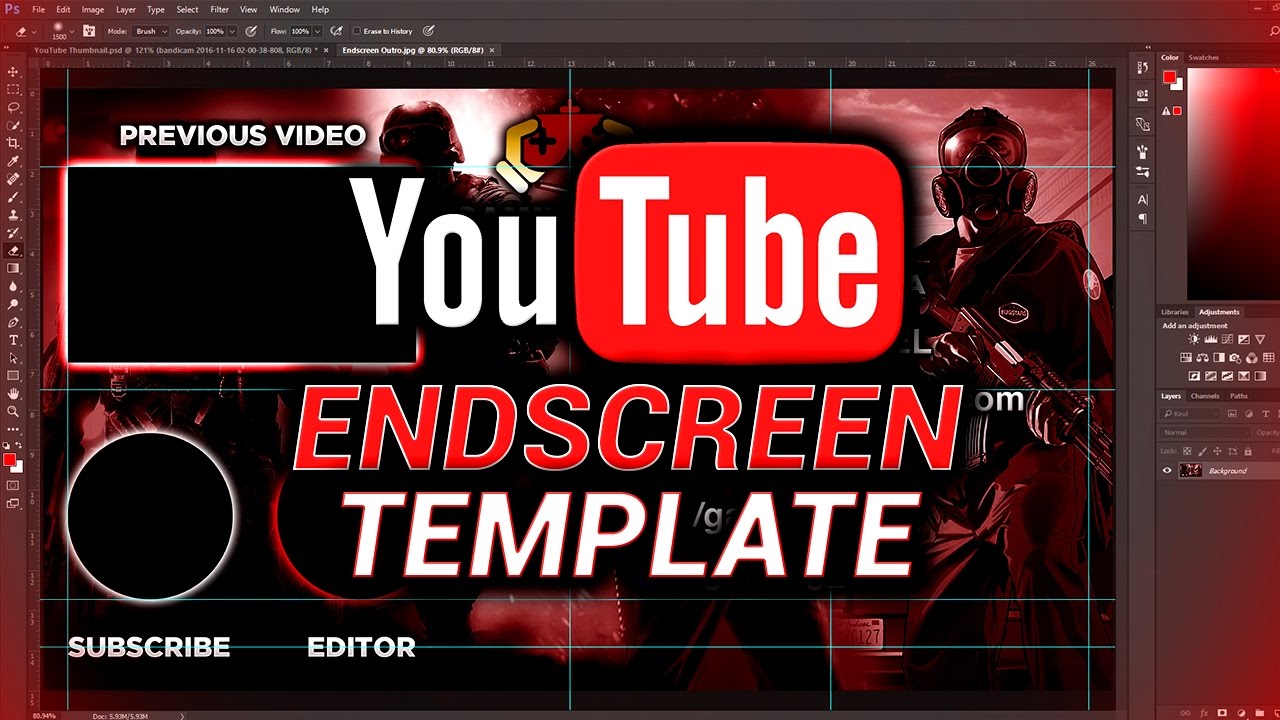
Task: Select the Zoom tool
Action: [13, 411]
